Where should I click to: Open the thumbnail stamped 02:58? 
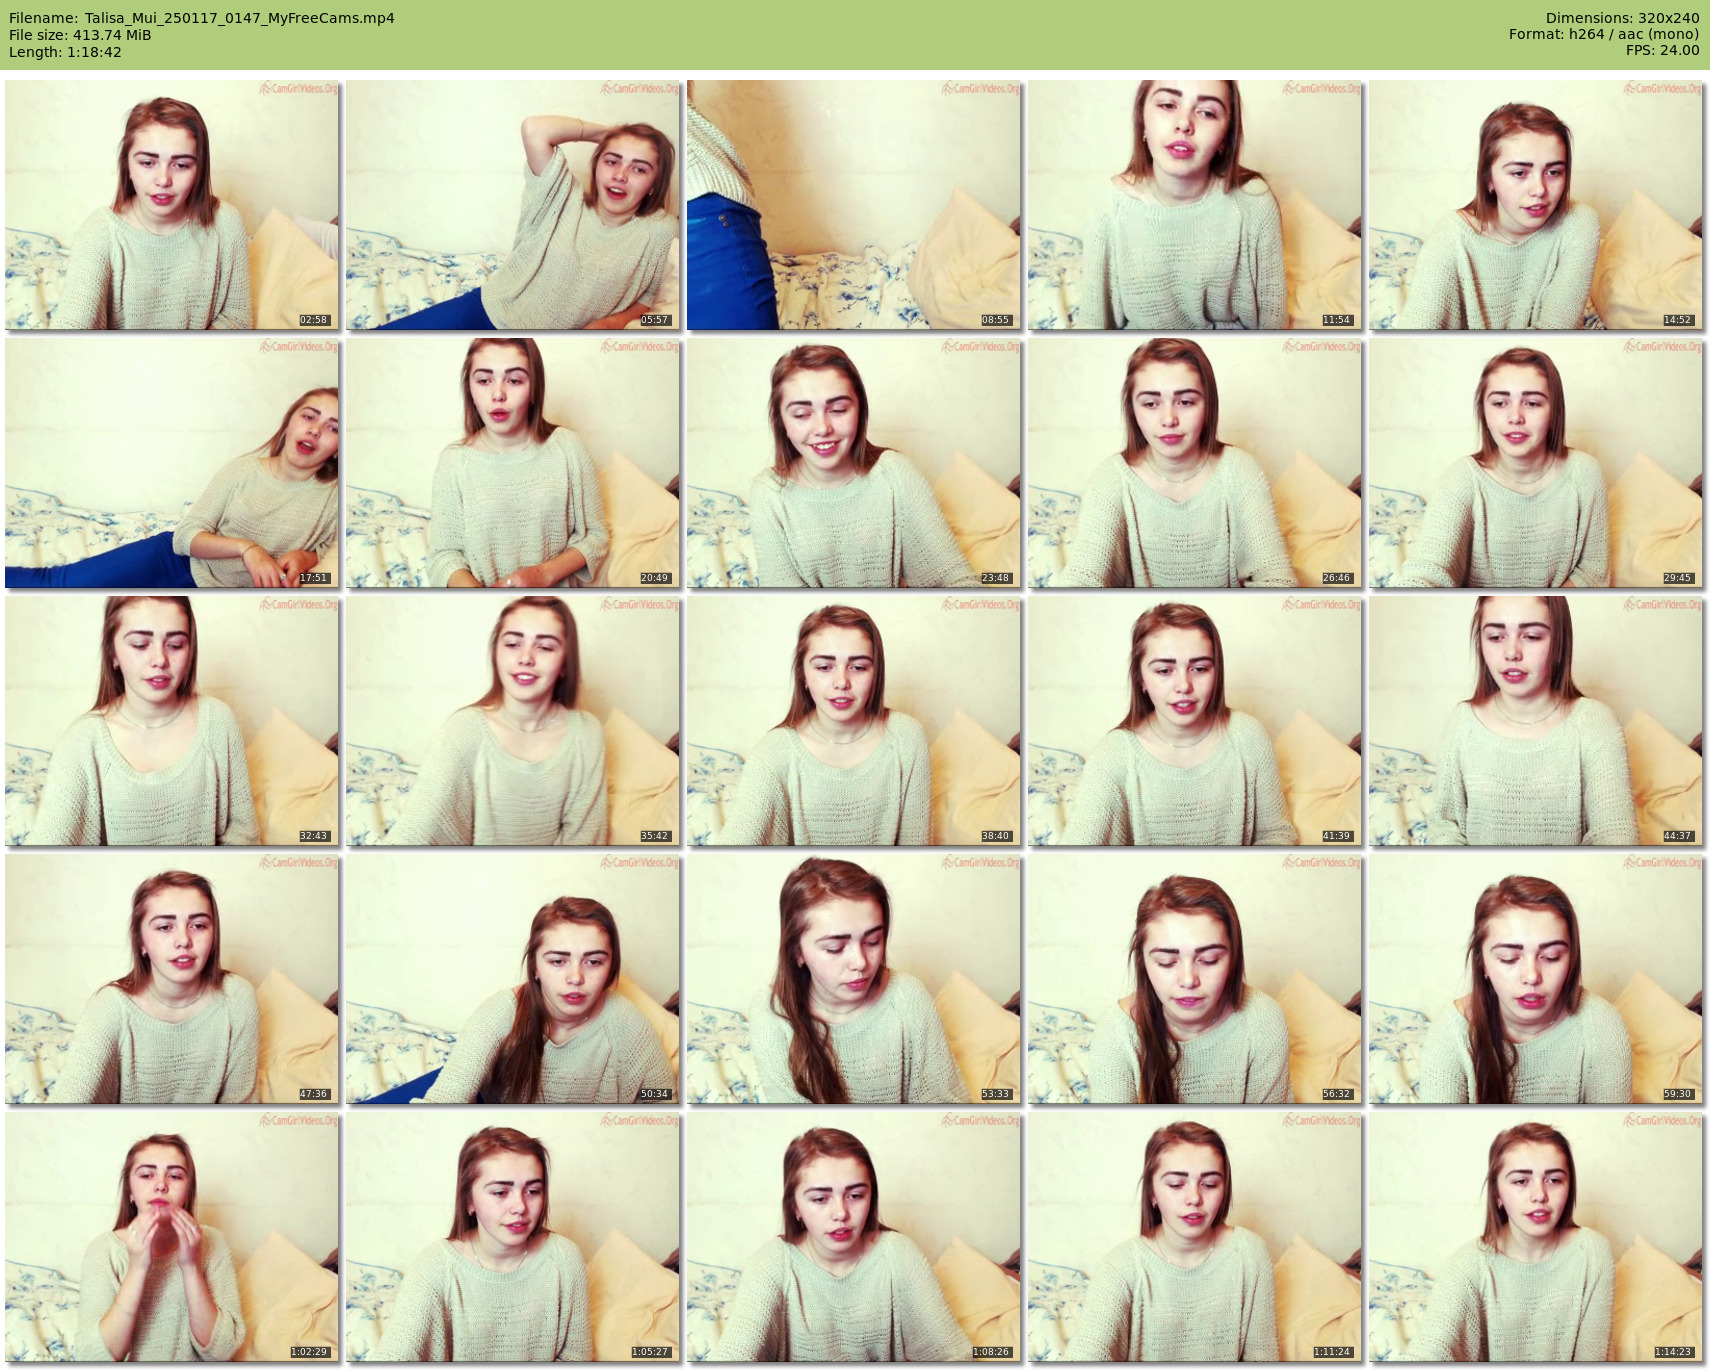(x=172, y=205)
